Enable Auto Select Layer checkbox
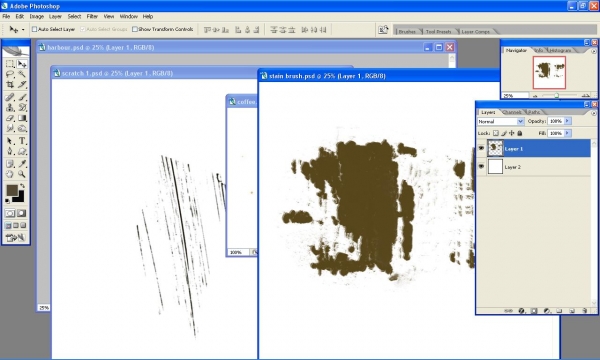Viewport: 600px width, 360px height. (x=34, y=29)
